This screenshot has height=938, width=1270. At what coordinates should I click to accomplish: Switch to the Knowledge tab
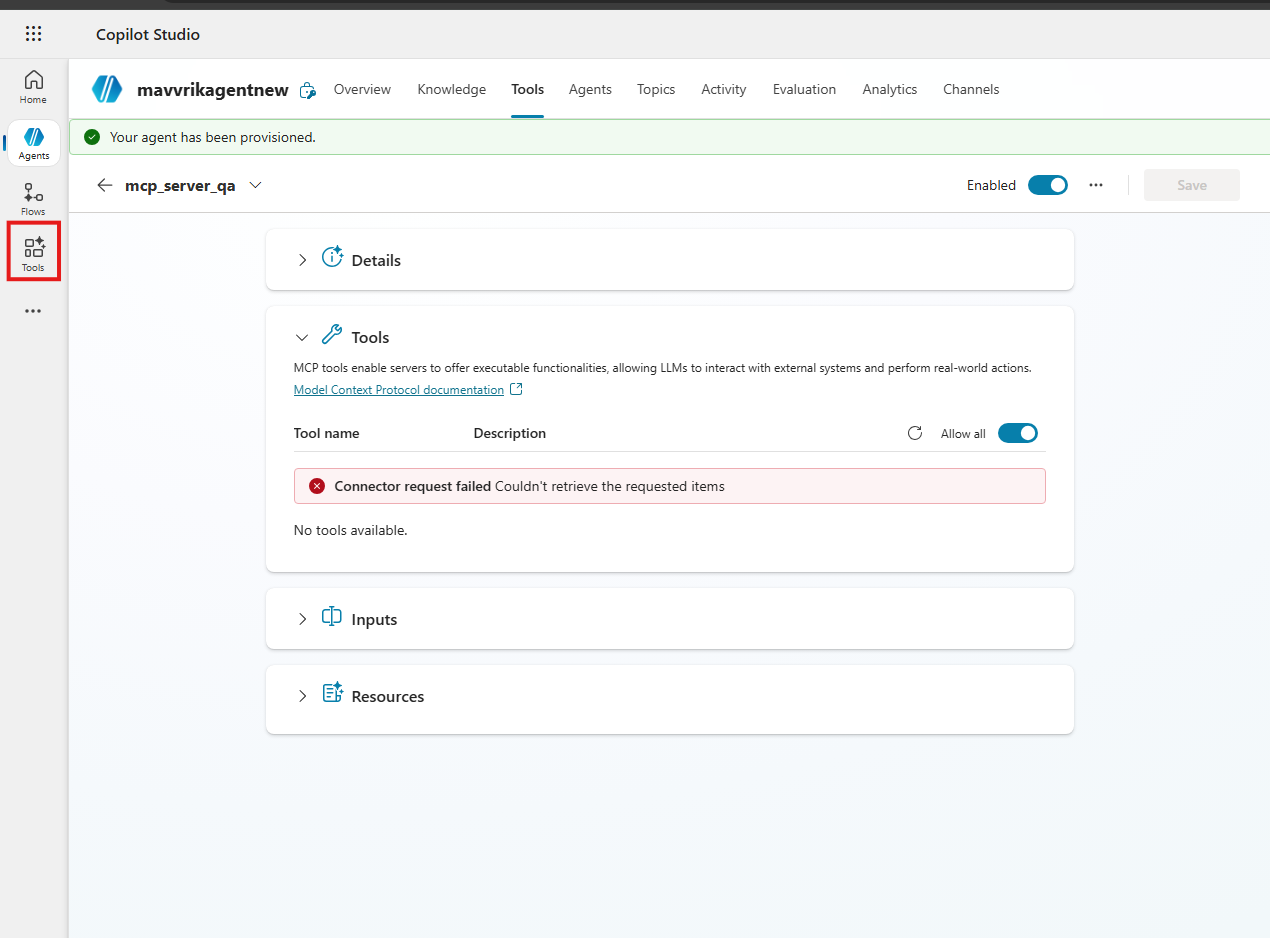[x=451, y=89]
